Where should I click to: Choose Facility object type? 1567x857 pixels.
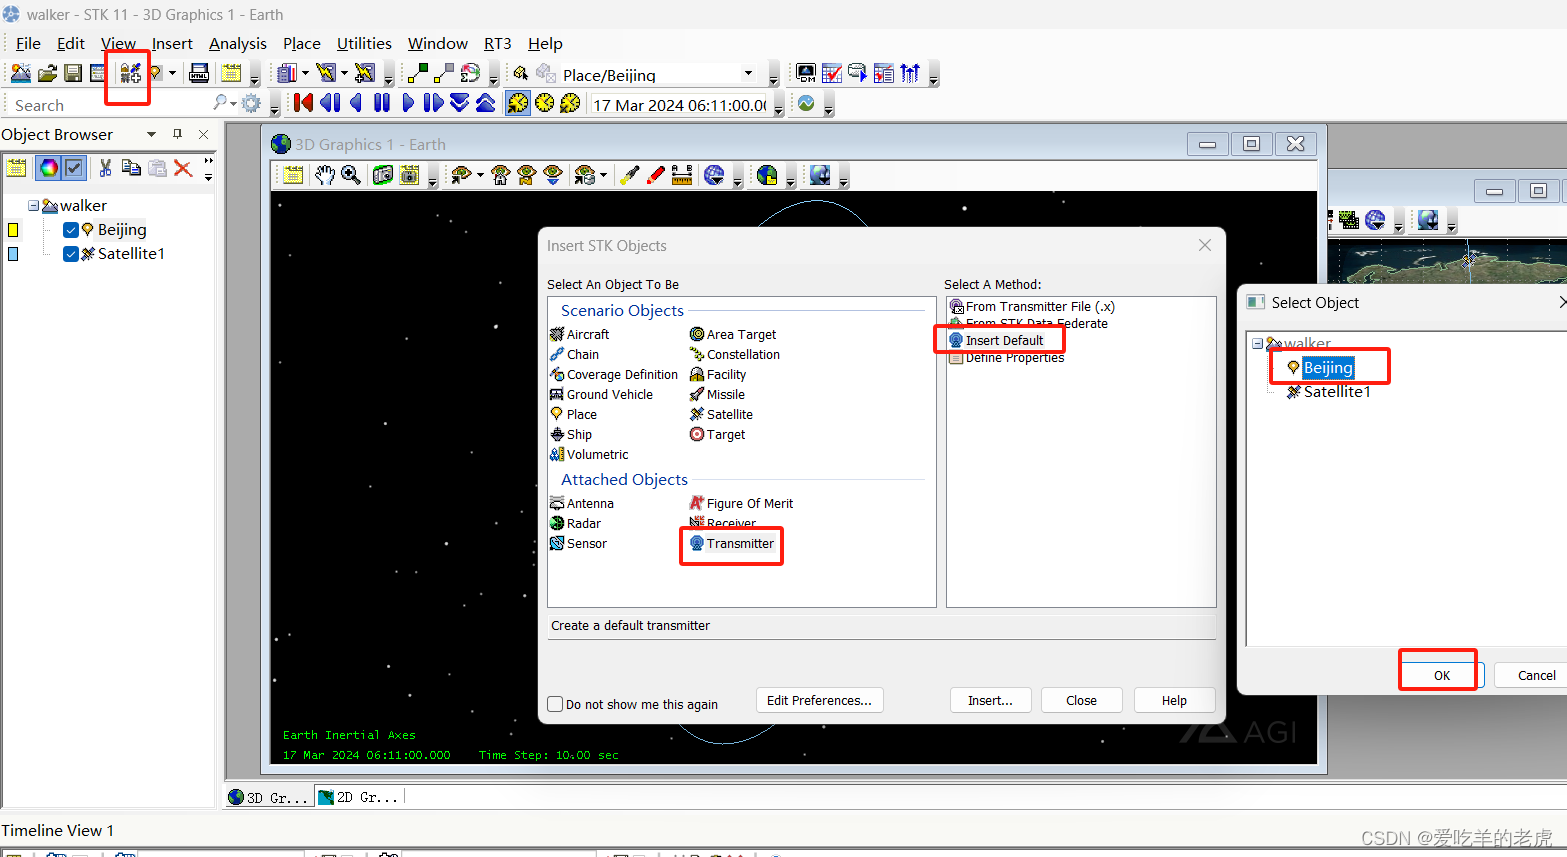pos(718,374)
